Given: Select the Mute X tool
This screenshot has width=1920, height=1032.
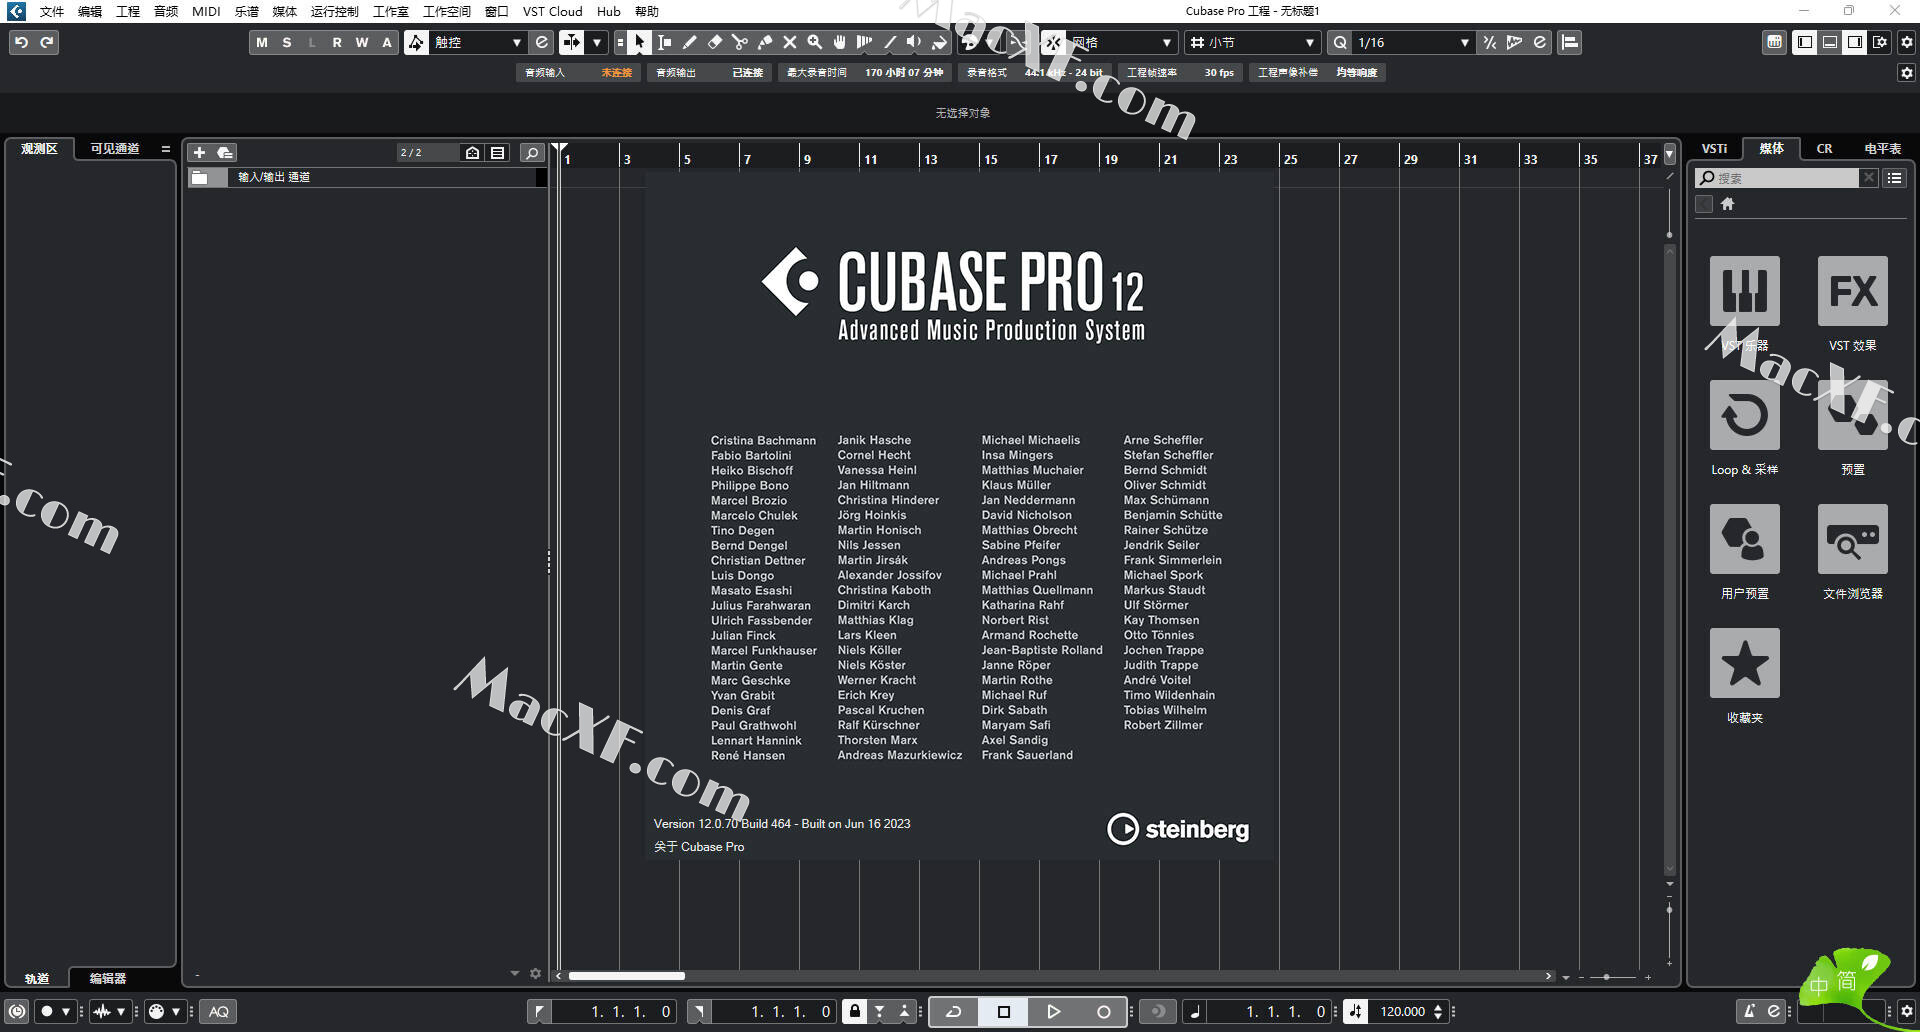Looking at the screenshot, I should 790,42.
